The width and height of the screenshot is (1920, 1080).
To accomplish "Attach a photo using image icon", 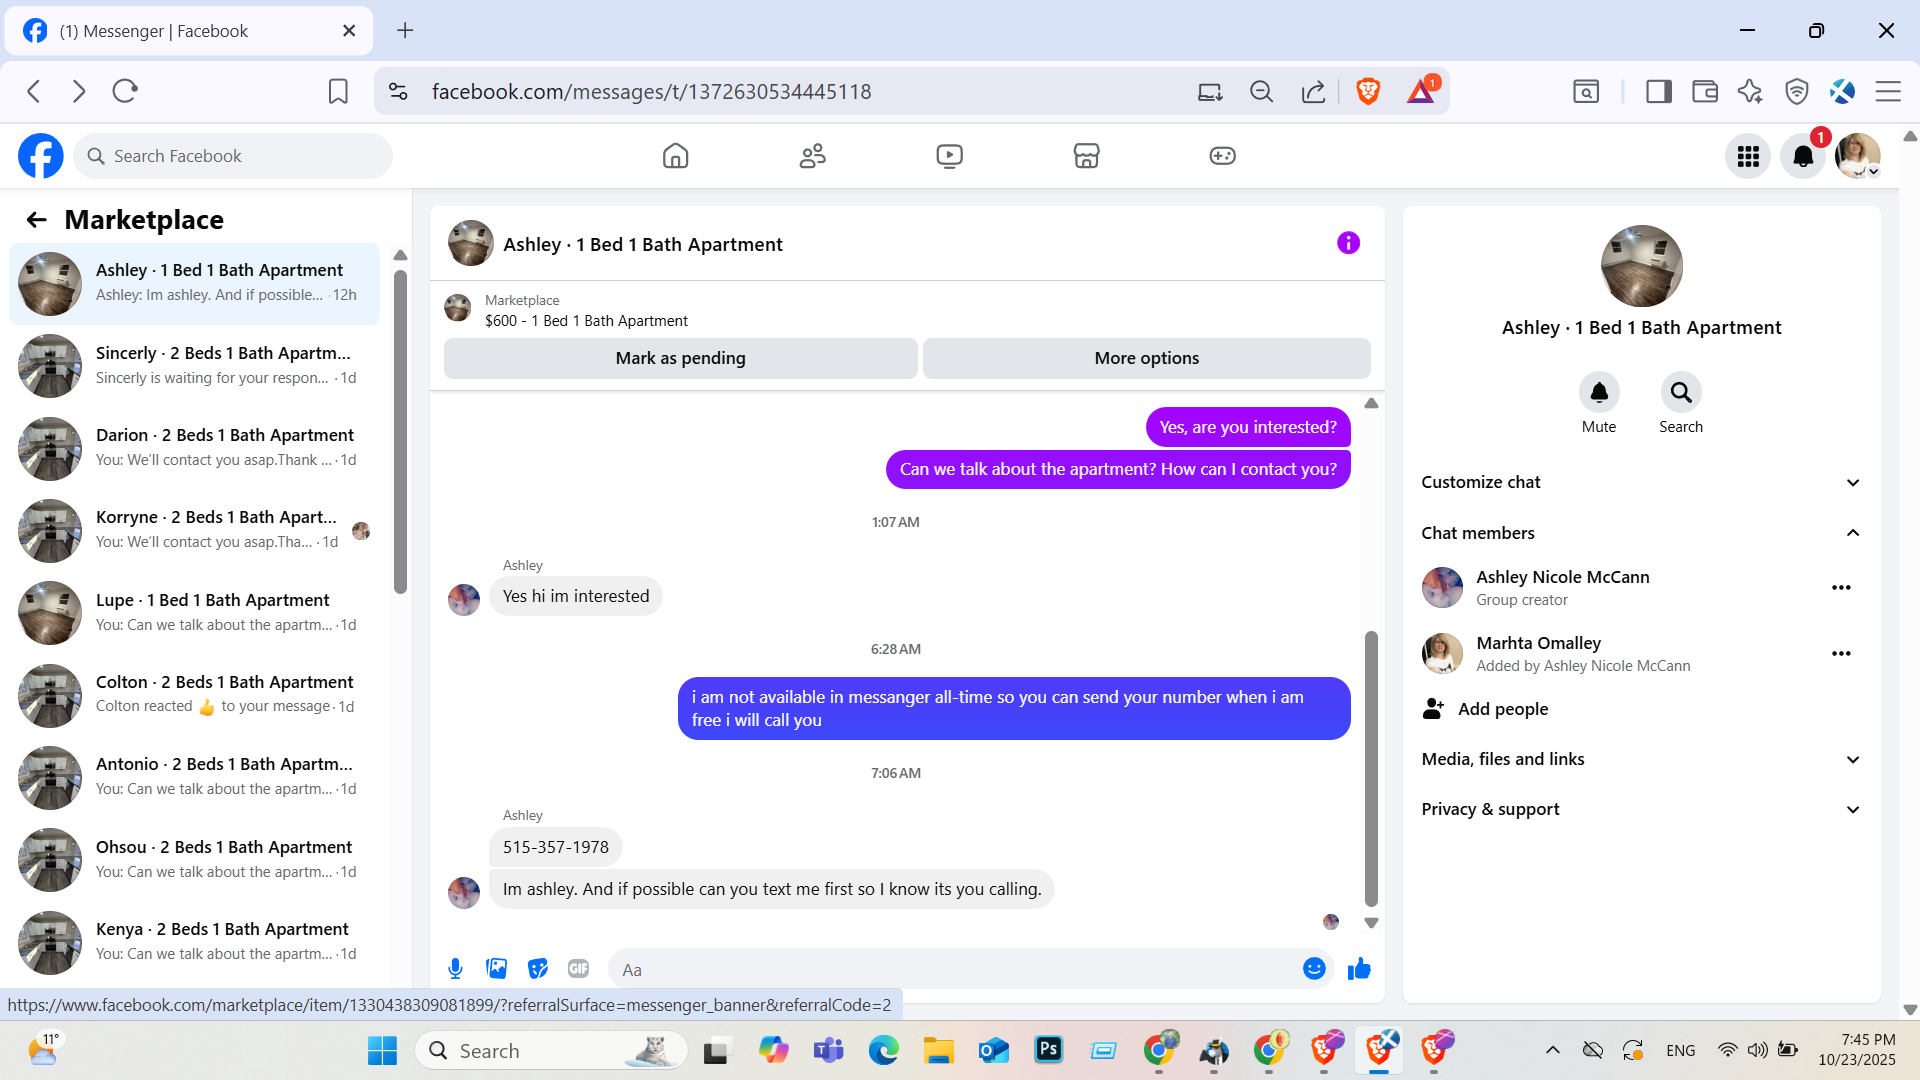I will coord(497,968).
